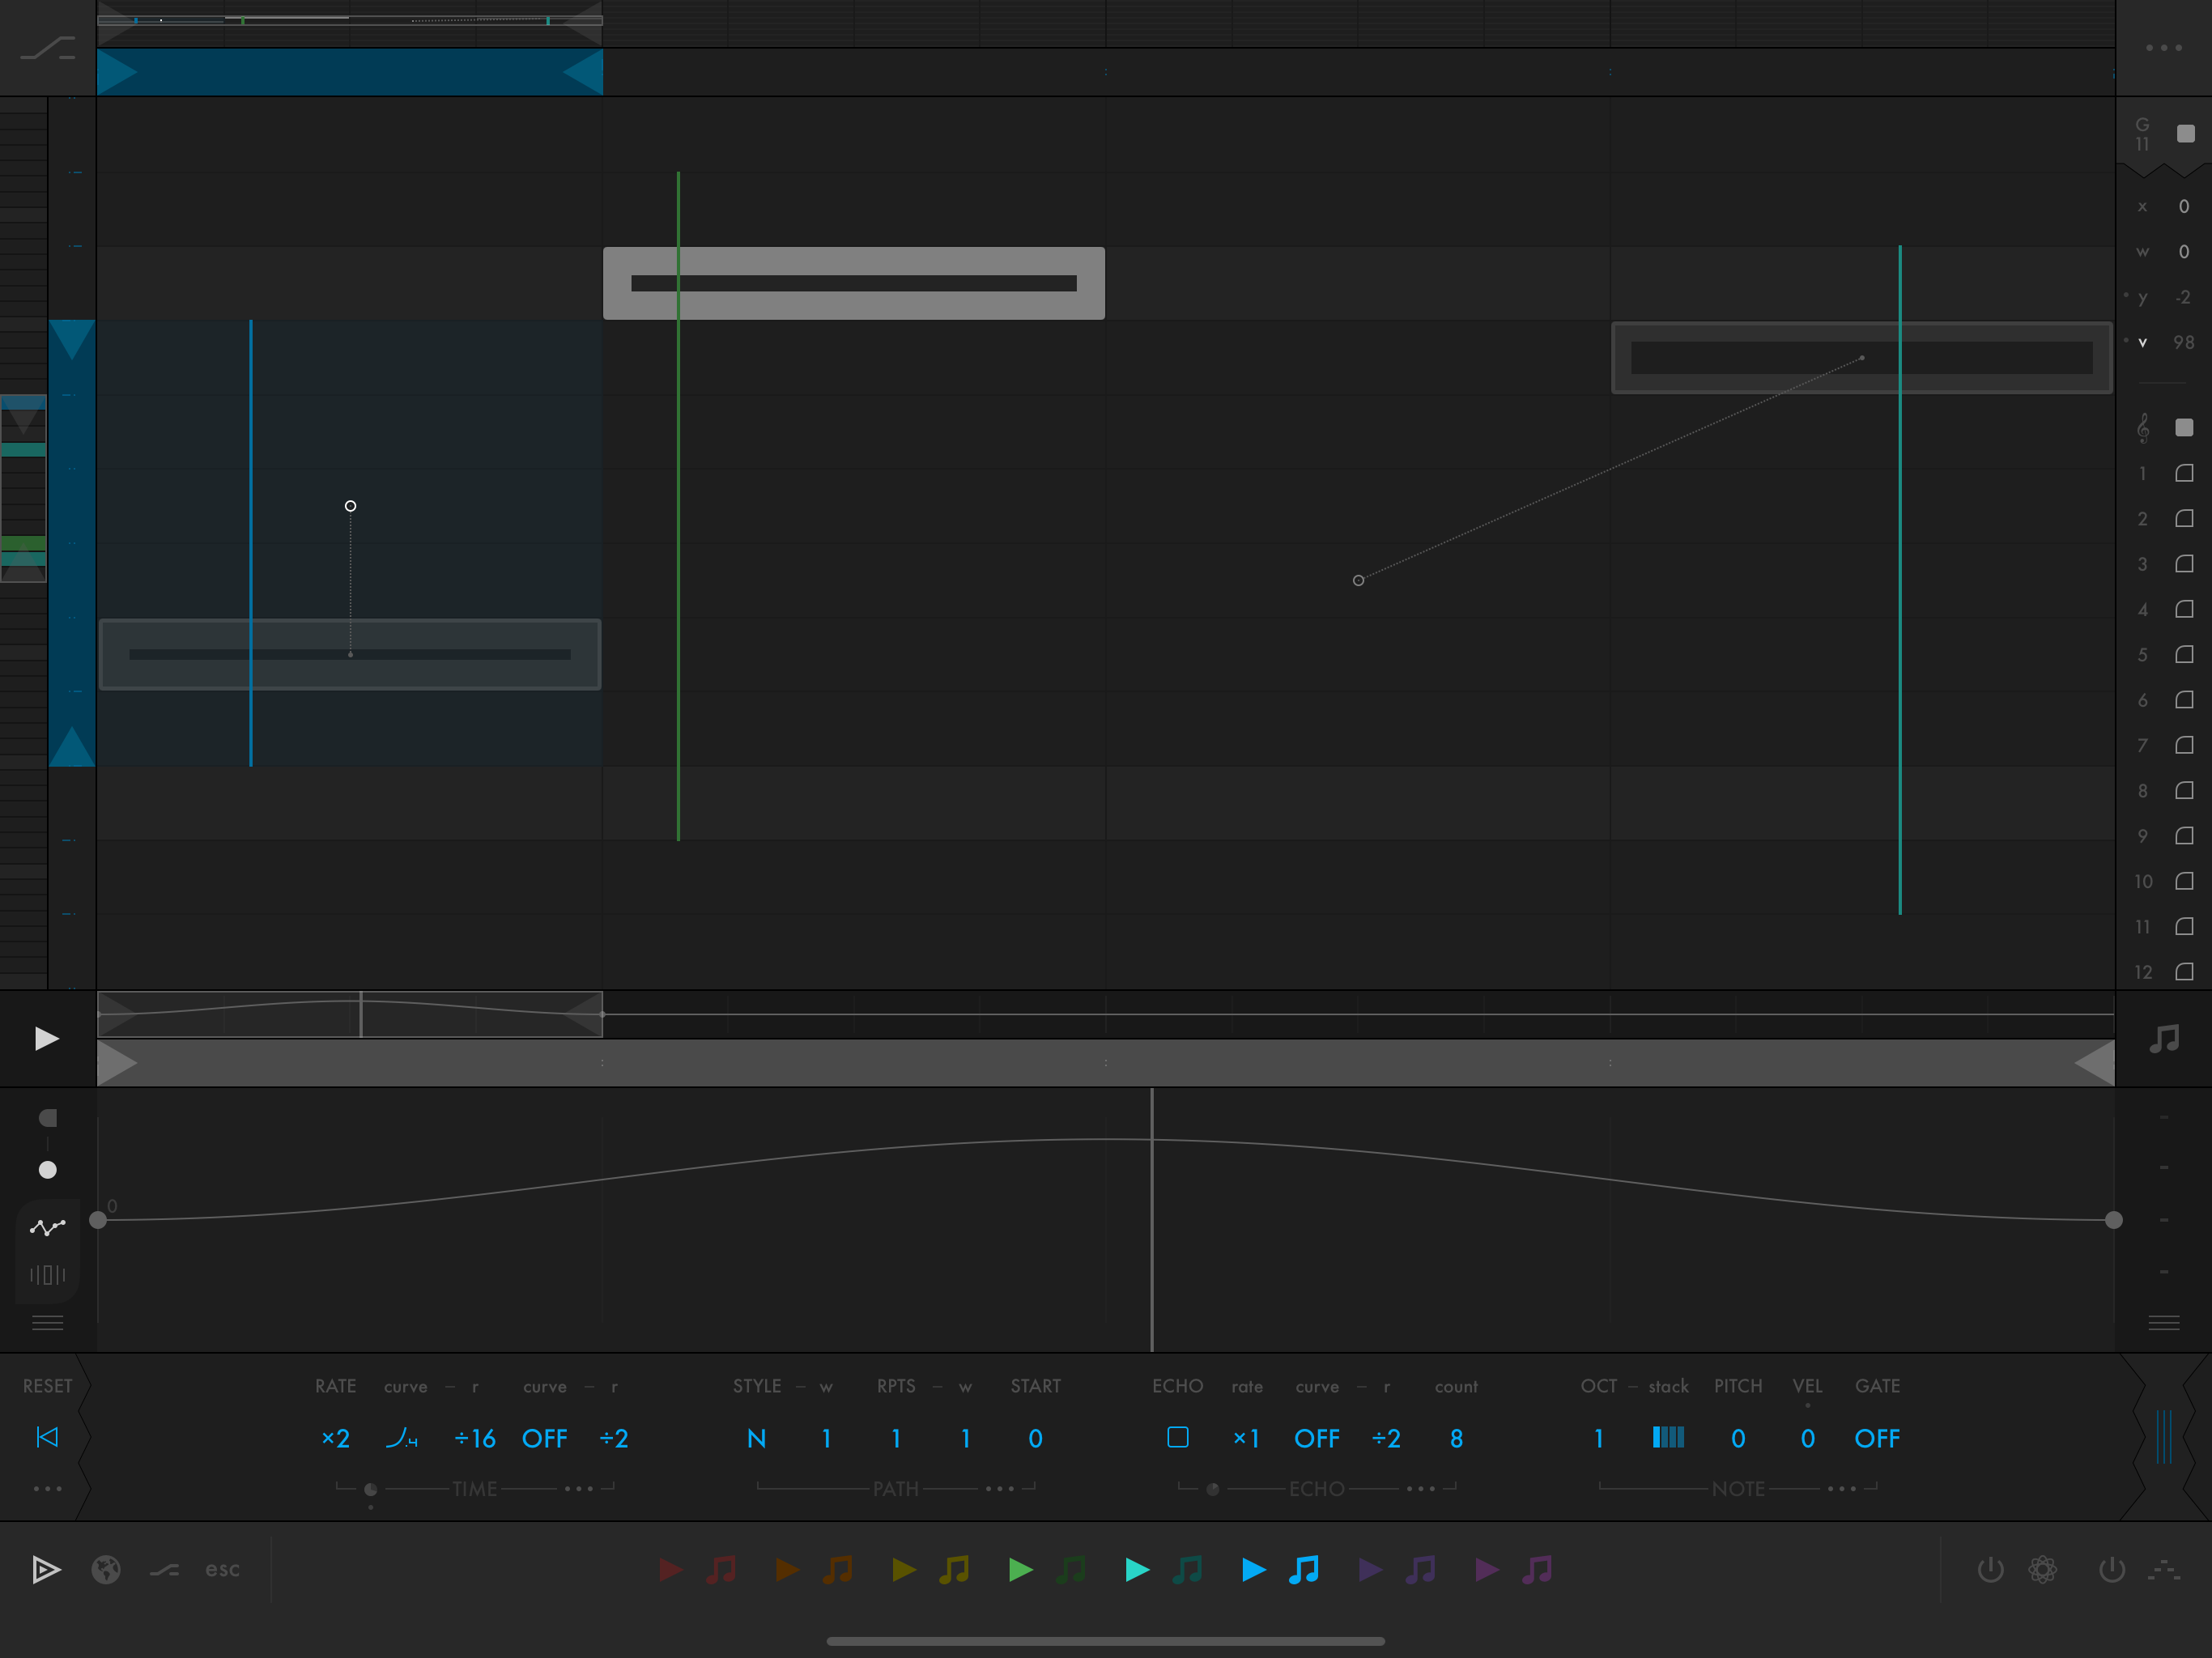Click the blue reset-to-start arrow icon
Viewport: 2212px width, 1658px height.
[47, 1437]
